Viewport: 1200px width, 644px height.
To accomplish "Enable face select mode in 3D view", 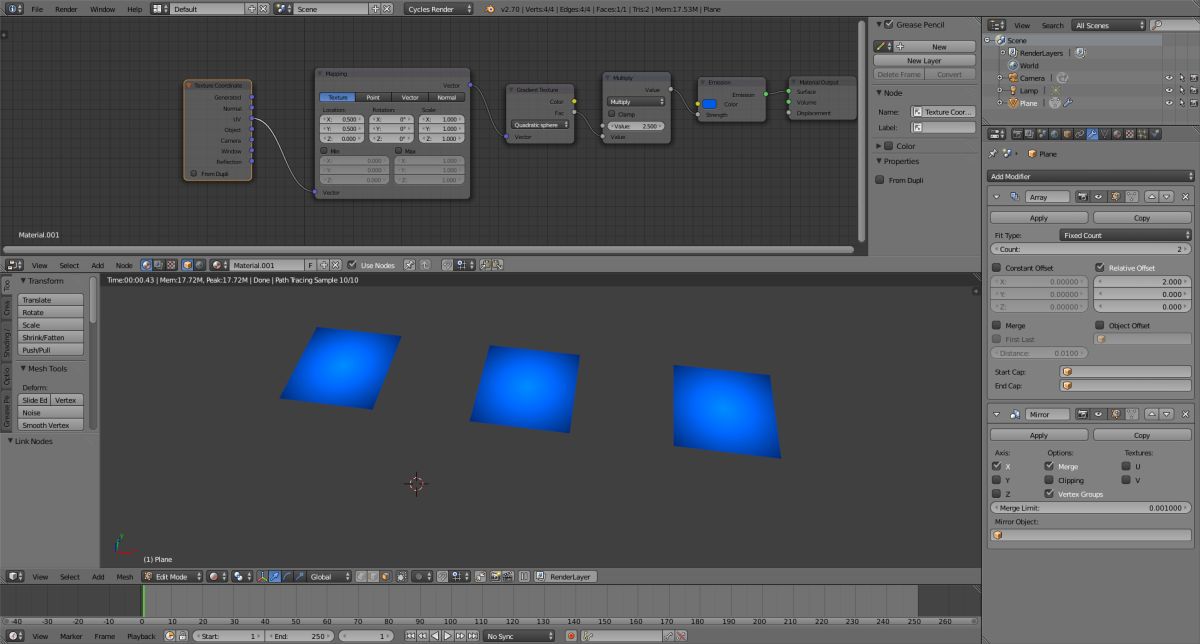I will (385, 577).
